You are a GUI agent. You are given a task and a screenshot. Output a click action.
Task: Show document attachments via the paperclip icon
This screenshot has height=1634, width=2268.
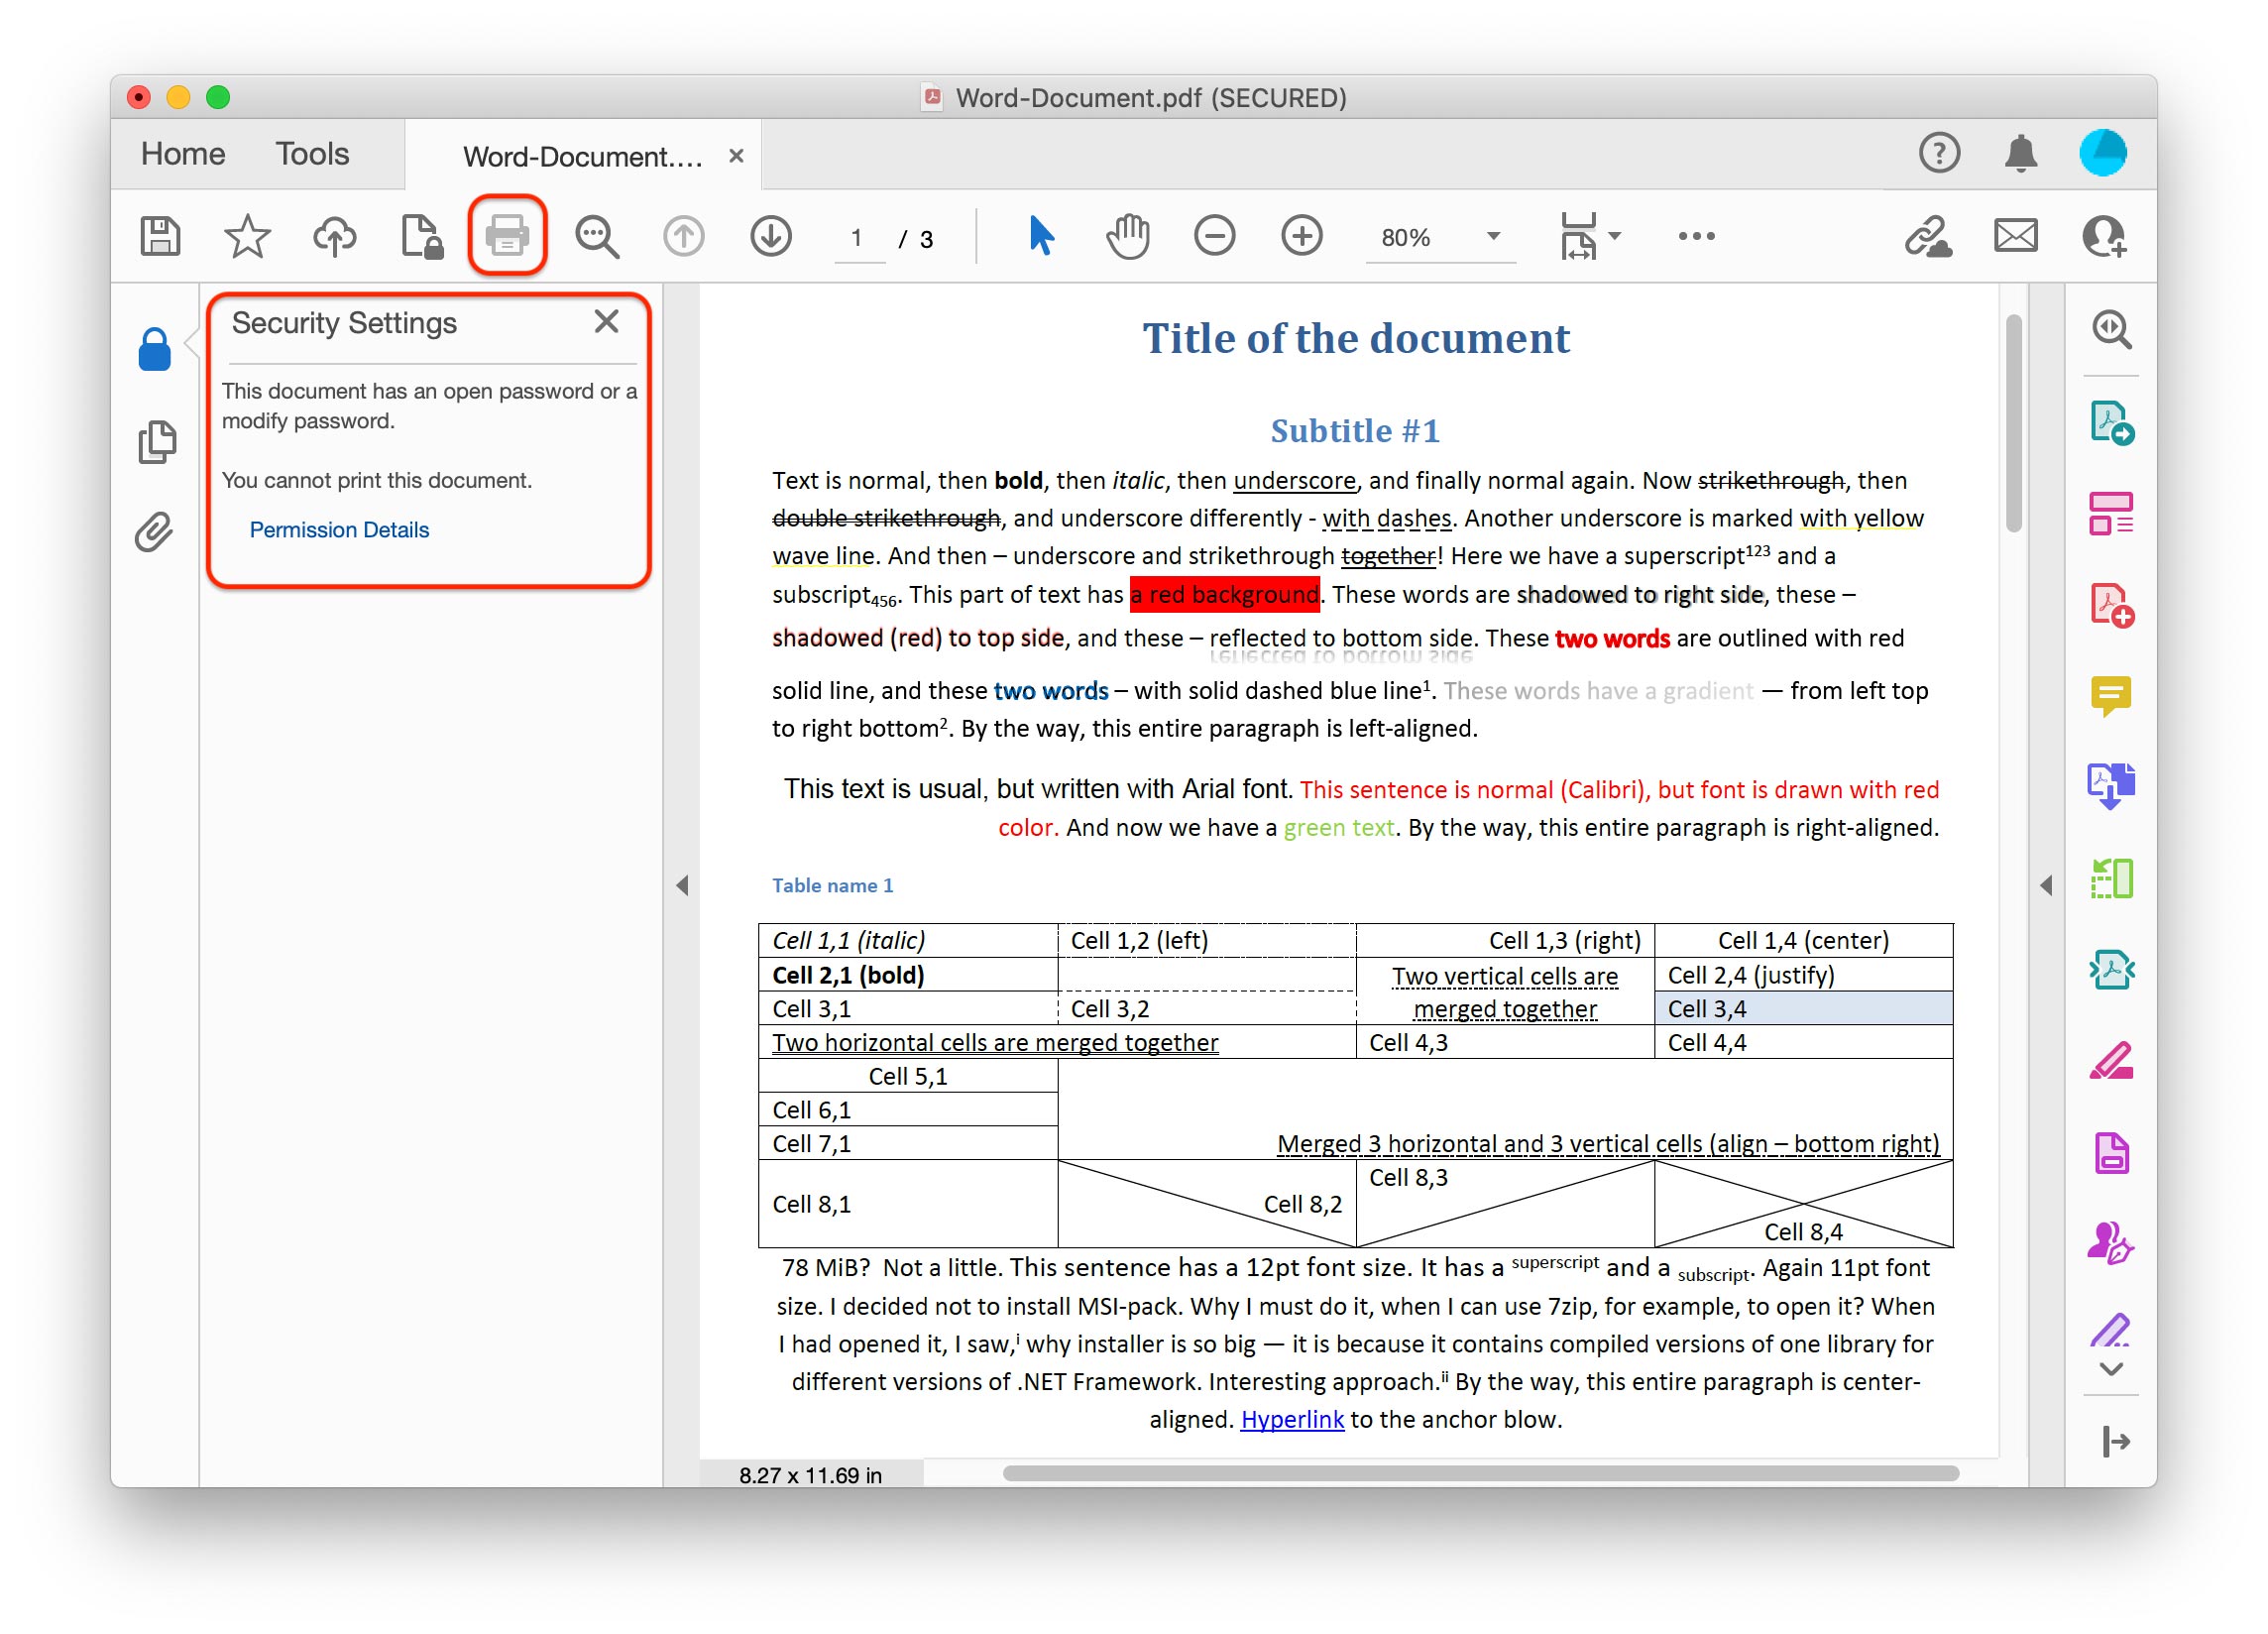(x=155, y=533)
